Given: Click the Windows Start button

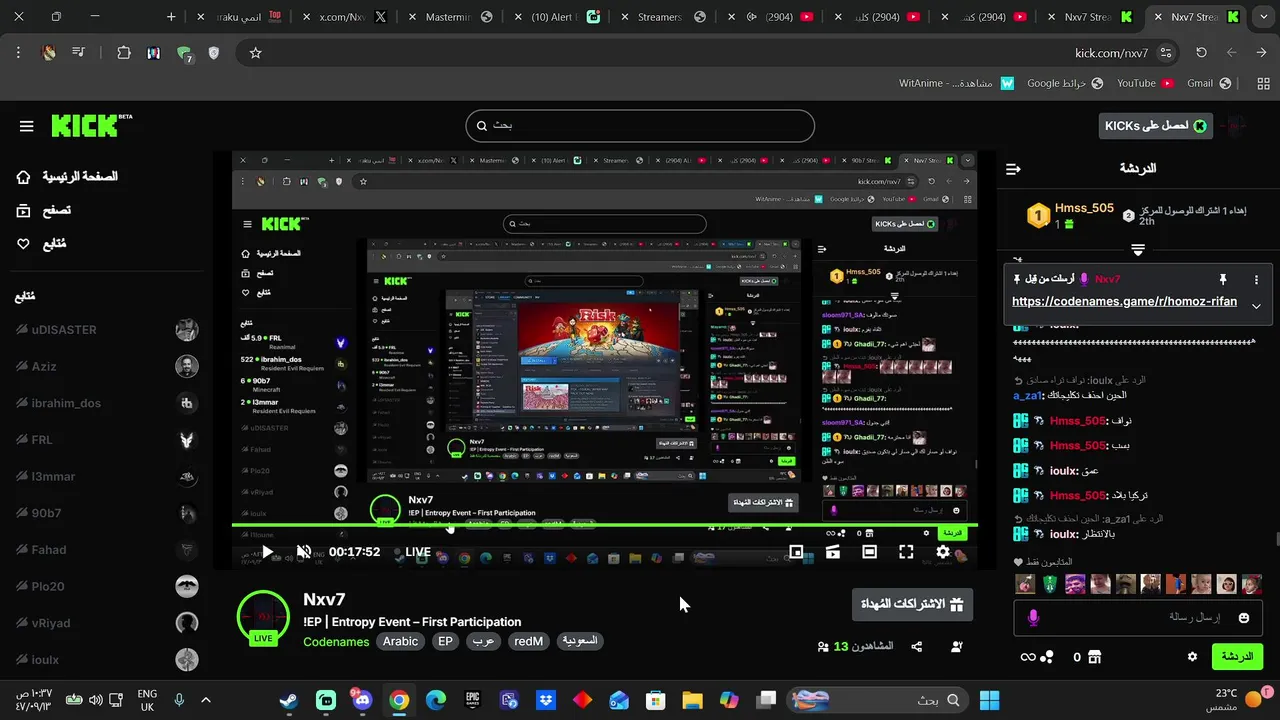Looking at the screenshot, I should pos(989,700).
